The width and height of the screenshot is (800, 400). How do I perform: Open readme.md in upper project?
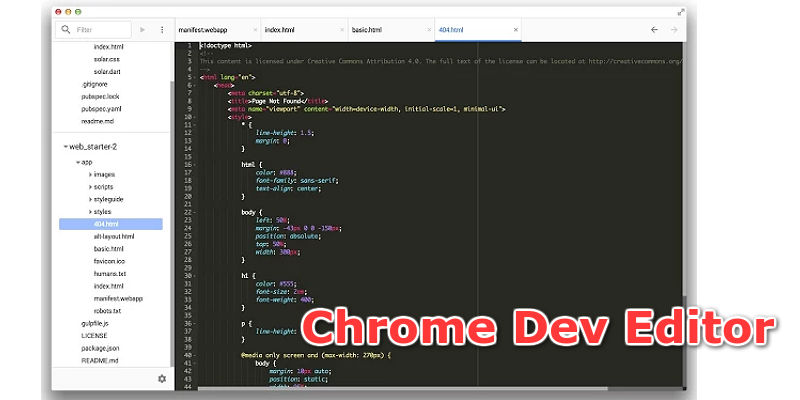pyautogui.click(x=97, y=121)
